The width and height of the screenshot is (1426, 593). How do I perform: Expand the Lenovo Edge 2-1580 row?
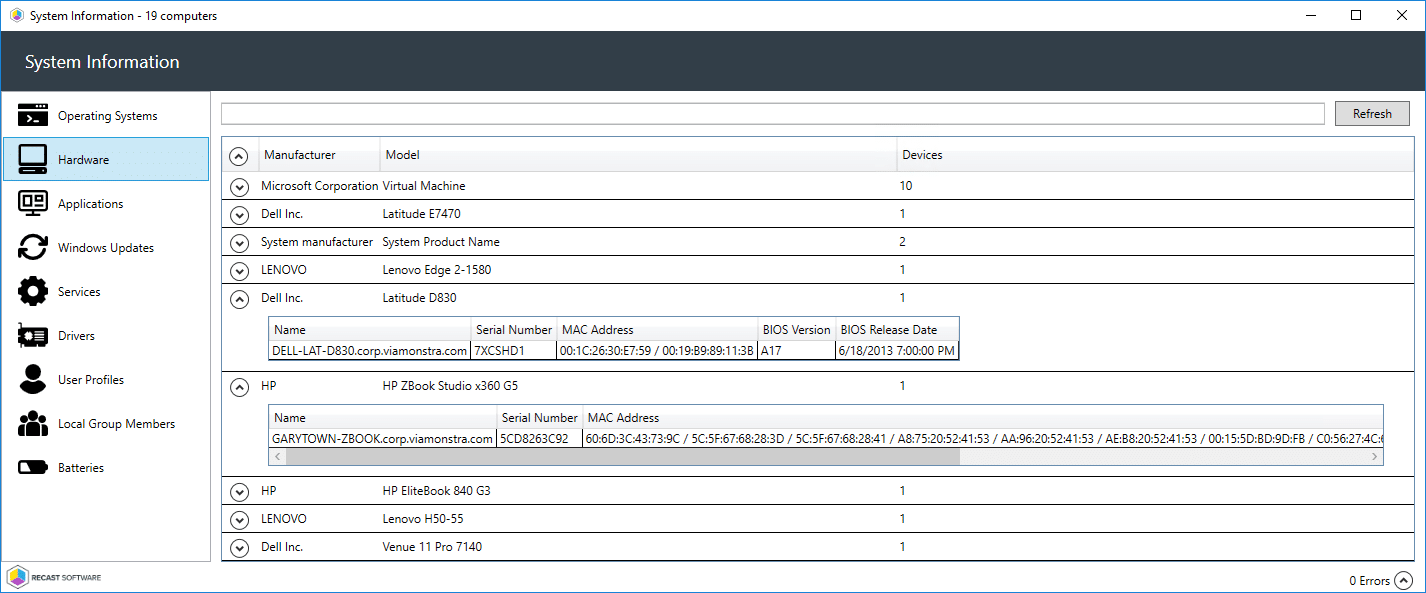(239, 270)
